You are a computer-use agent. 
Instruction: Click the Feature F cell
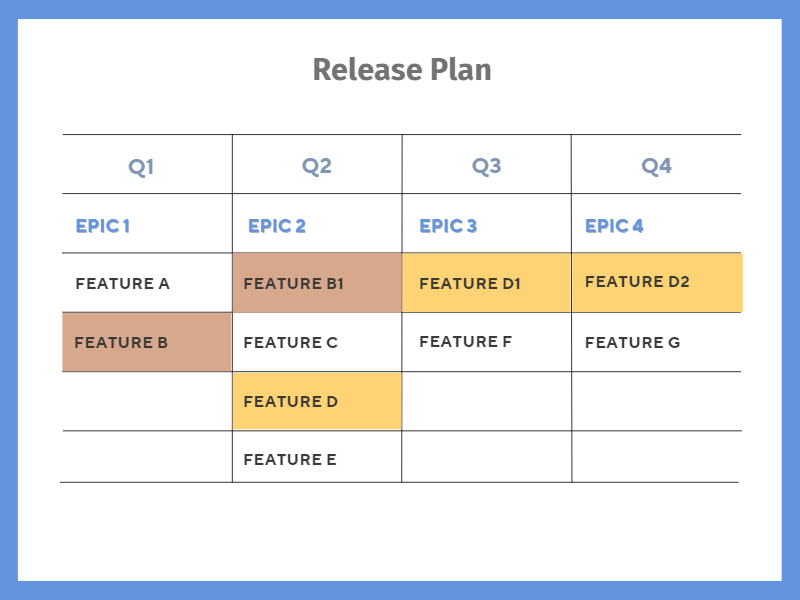[466, 342]
